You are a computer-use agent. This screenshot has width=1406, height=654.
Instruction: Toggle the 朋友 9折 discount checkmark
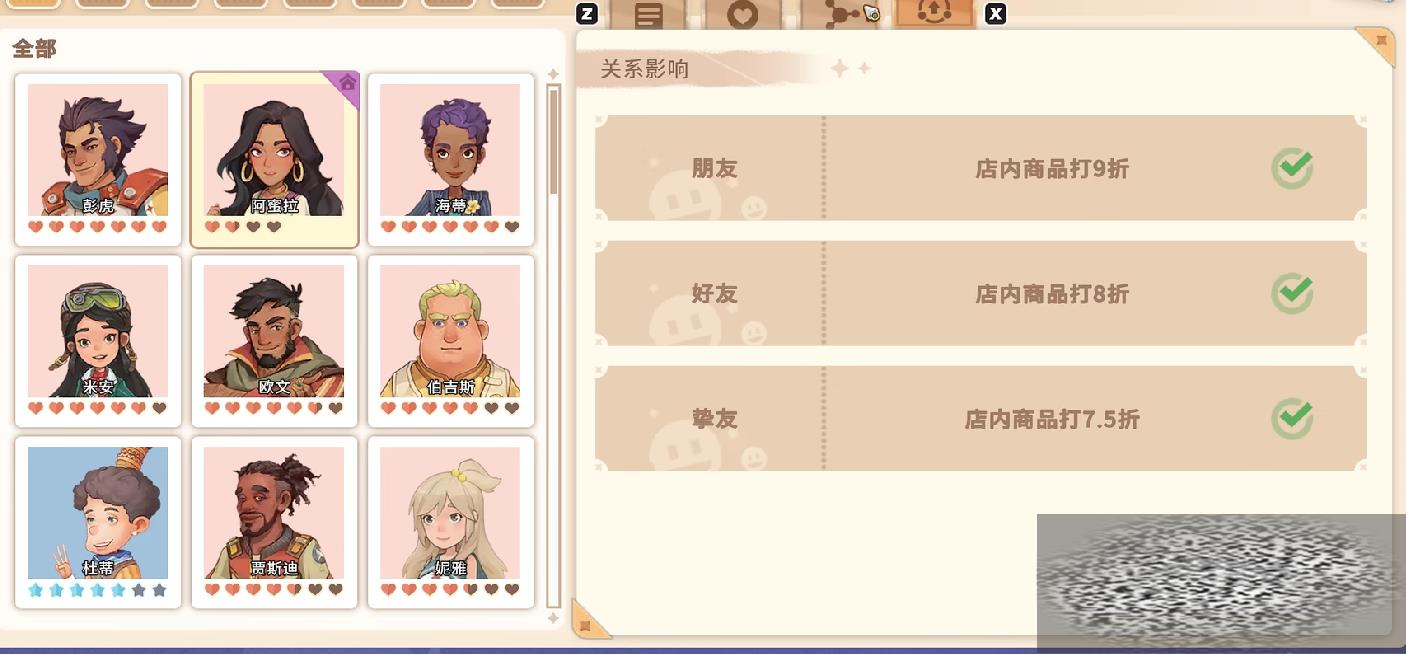point(1292,168)
